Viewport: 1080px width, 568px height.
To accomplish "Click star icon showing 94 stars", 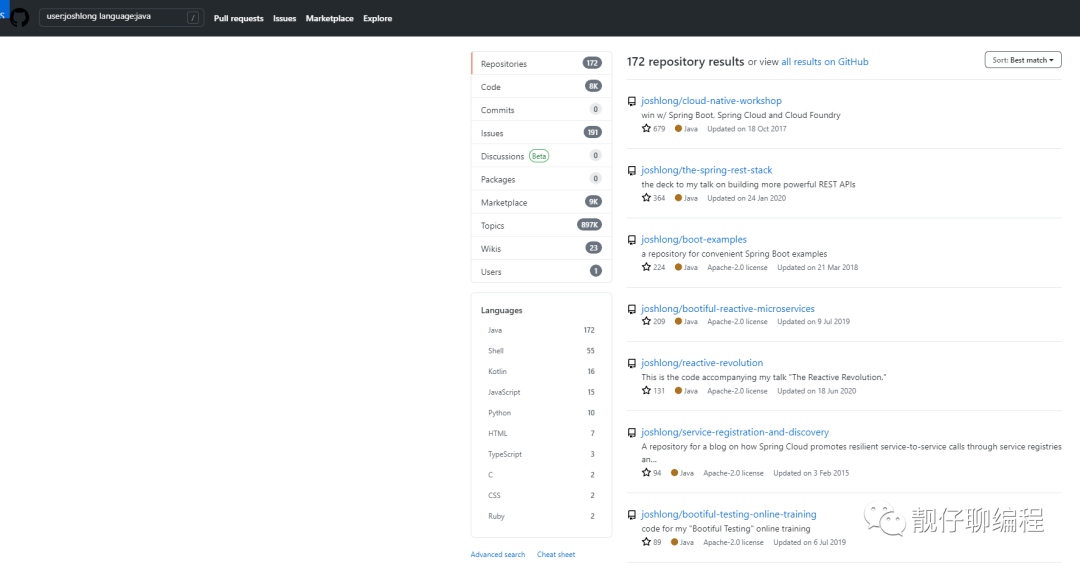I will point(646,472).
